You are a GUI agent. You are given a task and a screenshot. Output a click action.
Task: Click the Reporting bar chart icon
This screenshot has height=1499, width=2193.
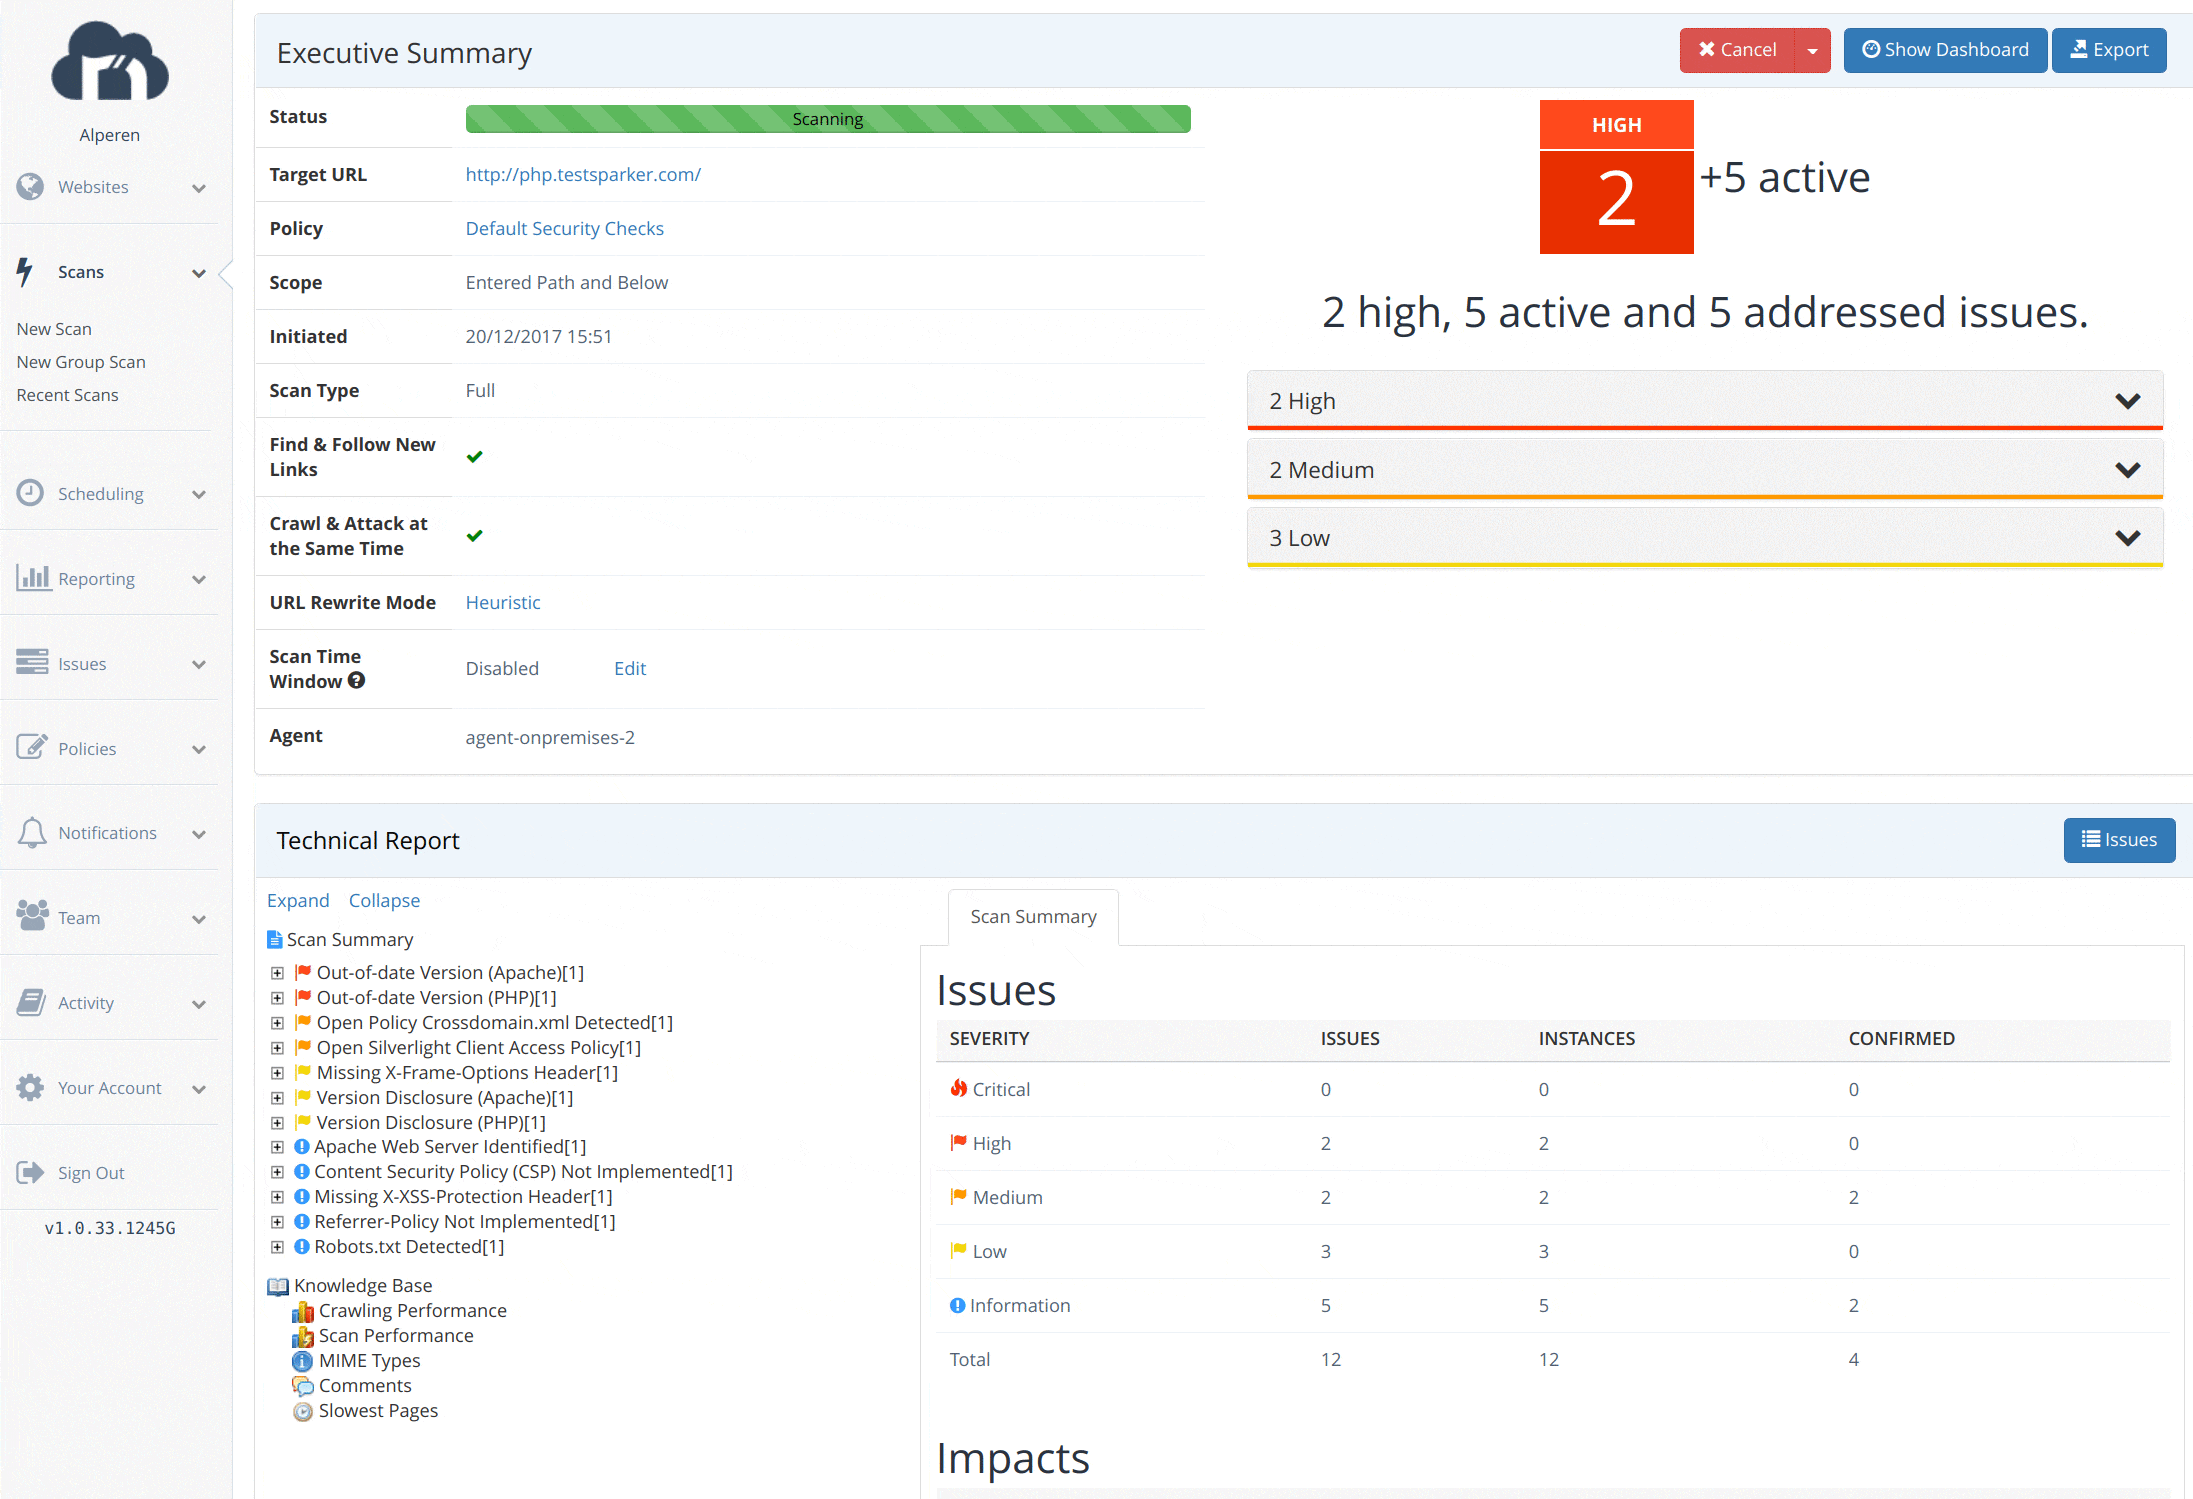click(x=33, y=578)
